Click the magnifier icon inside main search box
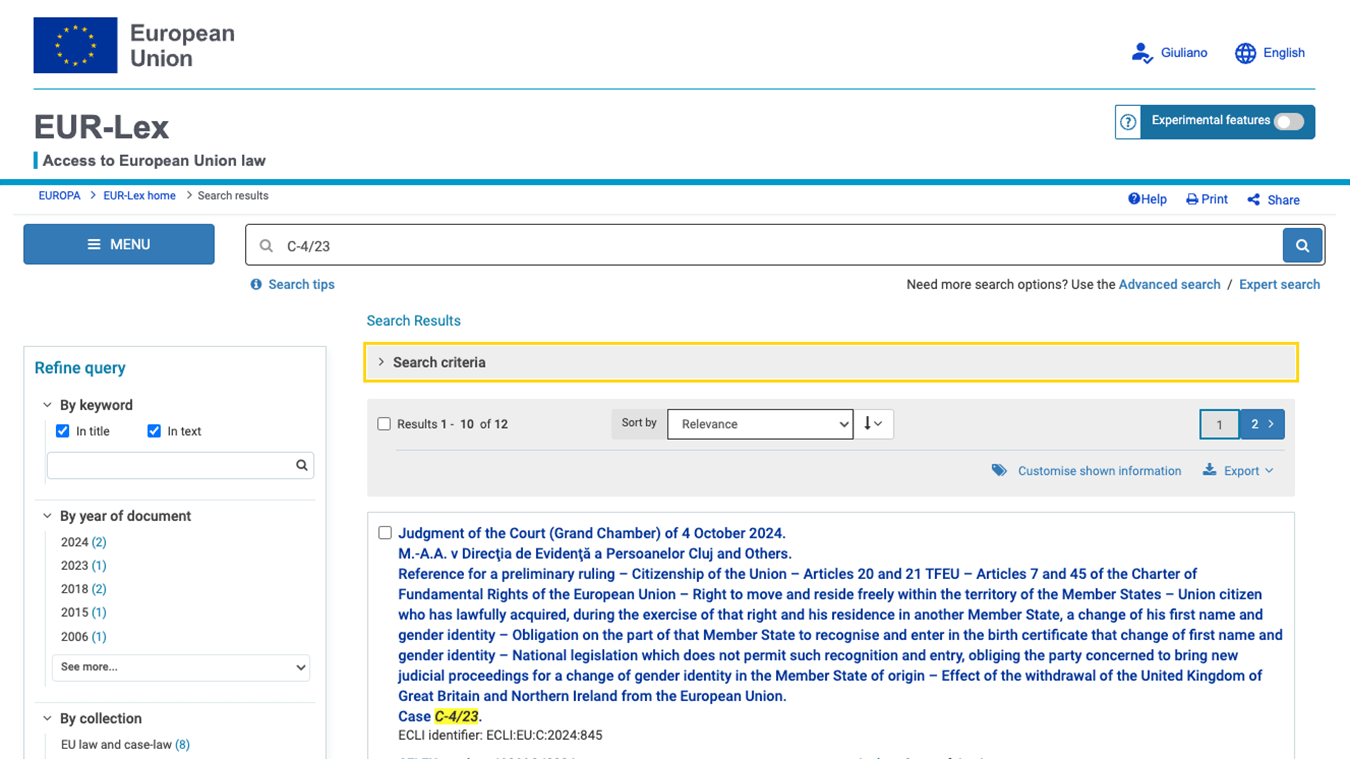Viewport: 1350px width, 759px height. (x=266, y=245)
